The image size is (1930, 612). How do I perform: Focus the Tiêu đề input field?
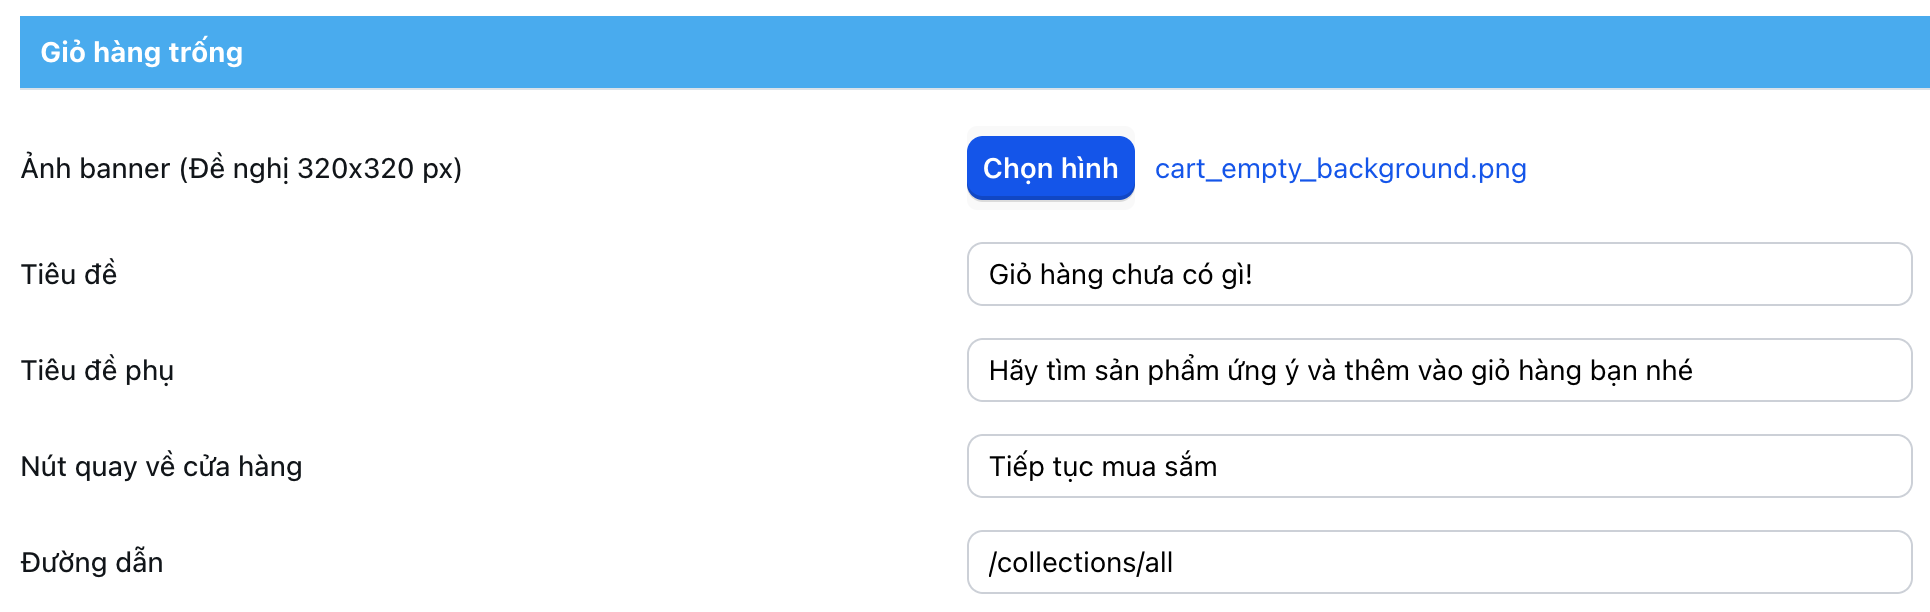[1438, 274]
